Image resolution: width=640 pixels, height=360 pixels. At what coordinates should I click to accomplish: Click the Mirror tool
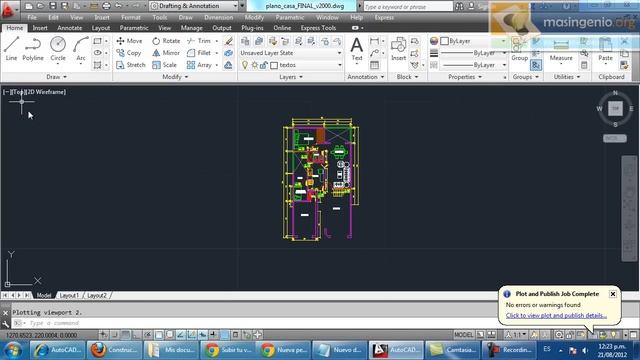pos(166,53)
